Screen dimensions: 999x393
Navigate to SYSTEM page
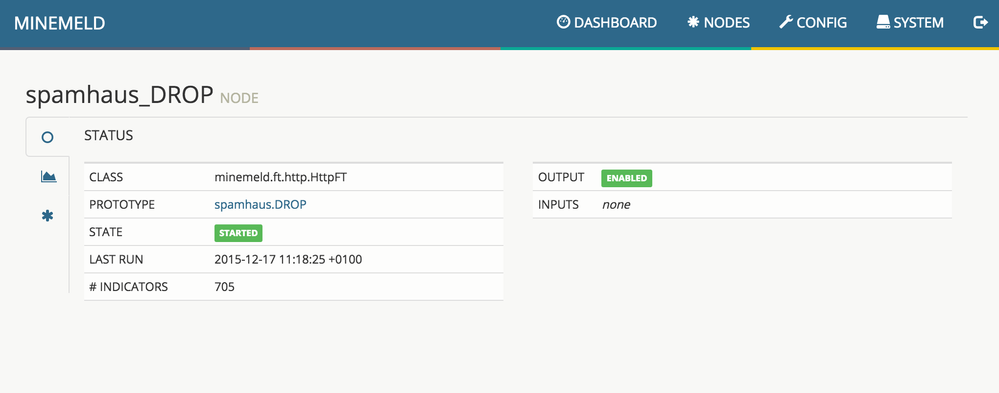pos(910,23)
